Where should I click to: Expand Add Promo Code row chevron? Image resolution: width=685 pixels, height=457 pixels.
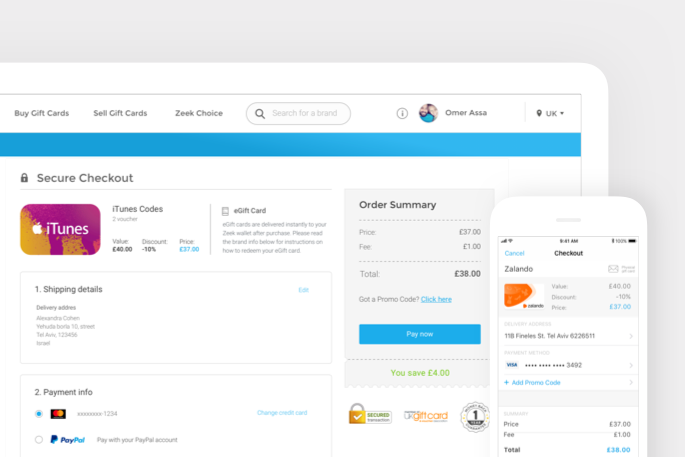631,382
